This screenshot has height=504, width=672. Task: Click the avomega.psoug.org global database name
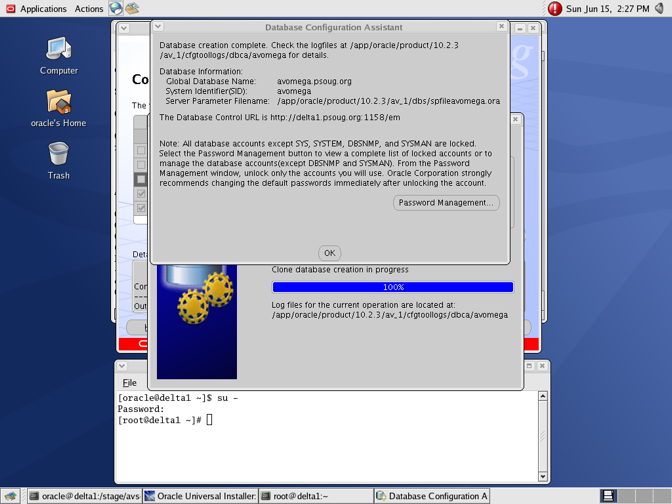point(314,81)
